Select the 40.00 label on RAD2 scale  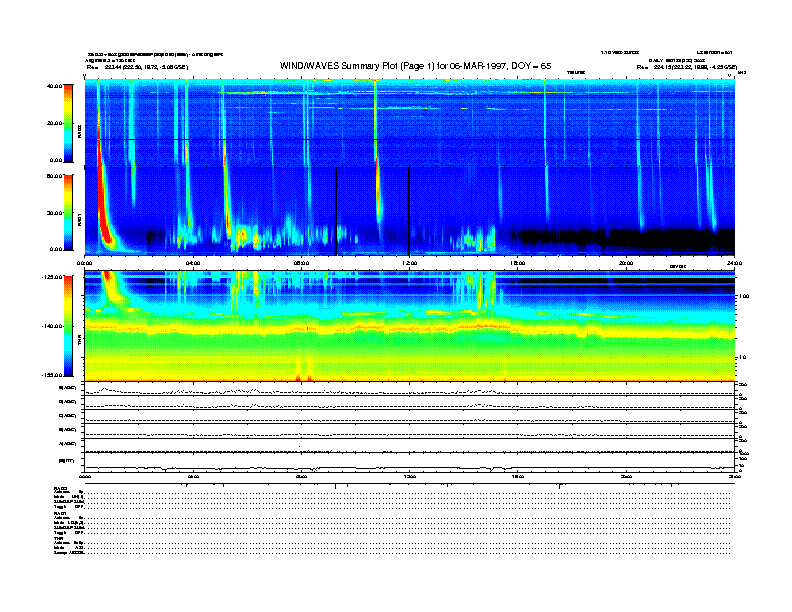coord(54,86)
